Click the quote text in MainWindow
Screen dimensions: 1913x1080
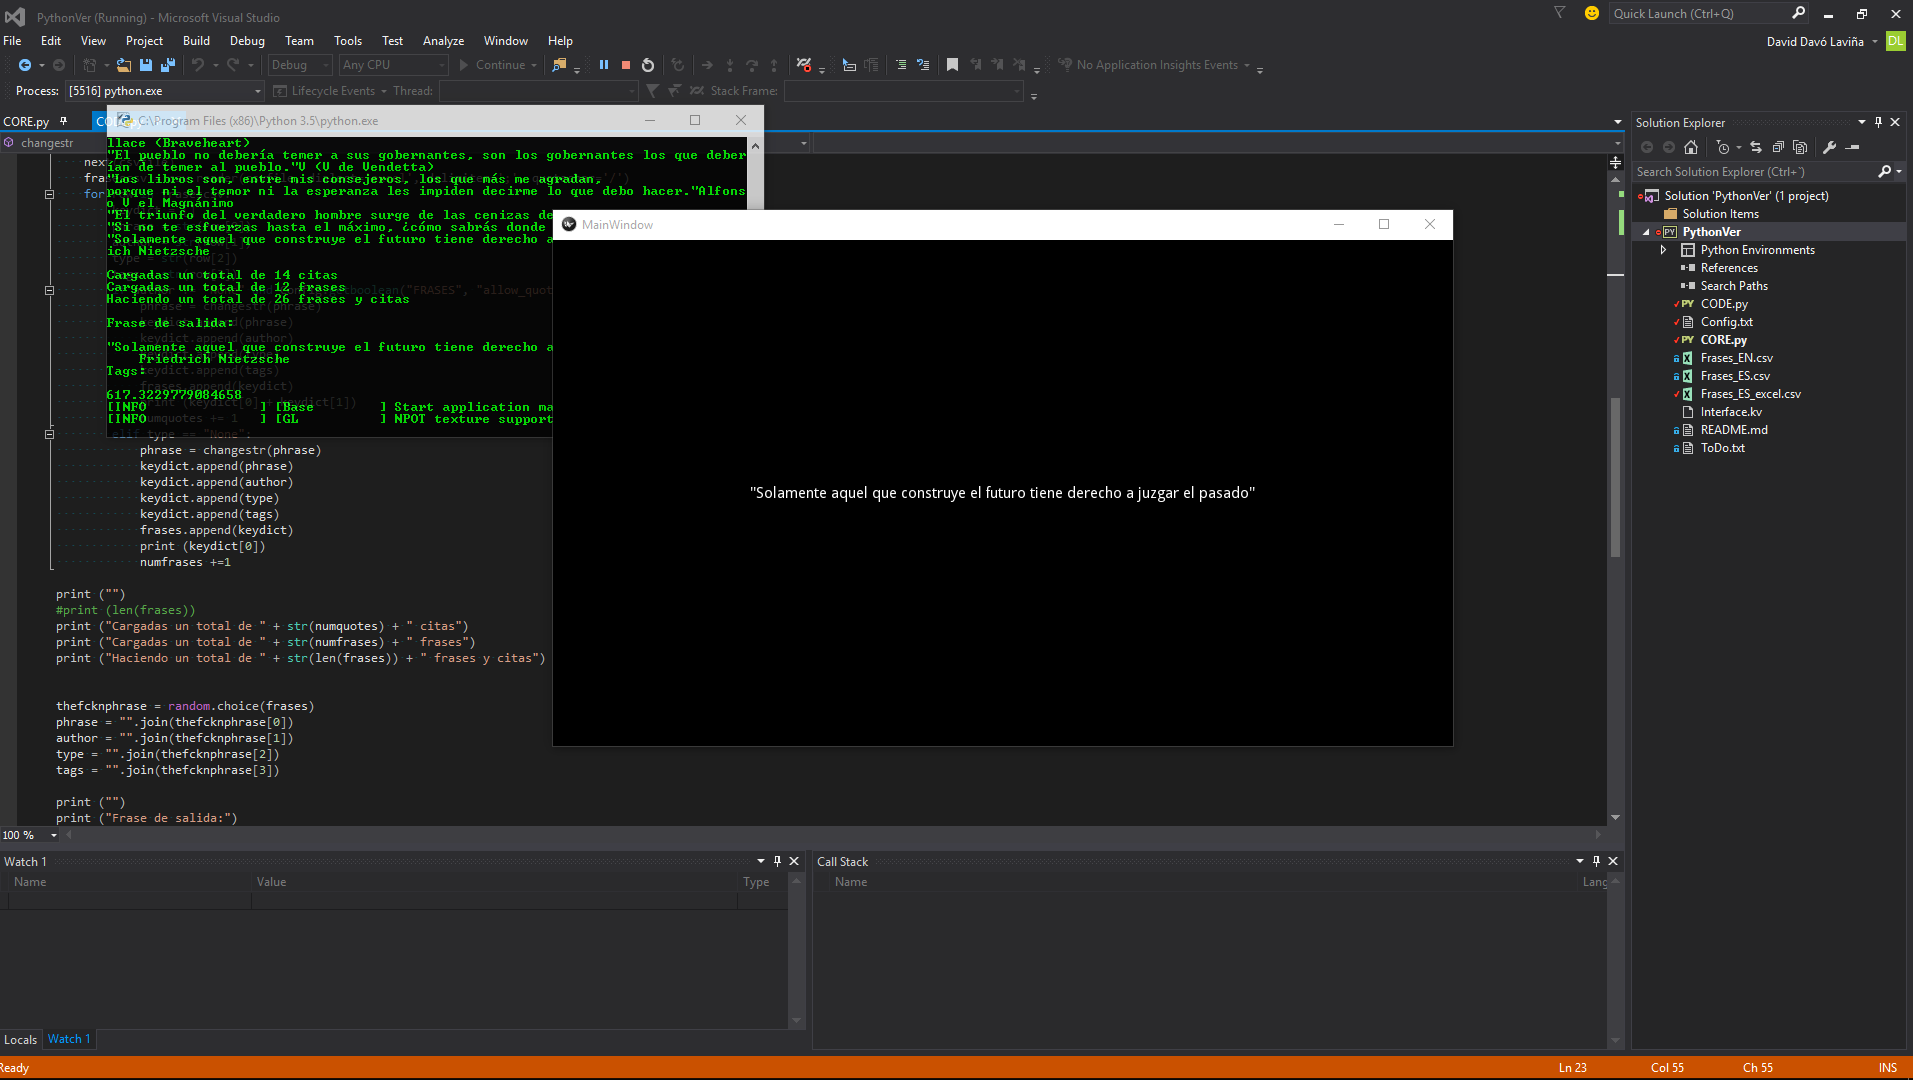[1002, 493]
